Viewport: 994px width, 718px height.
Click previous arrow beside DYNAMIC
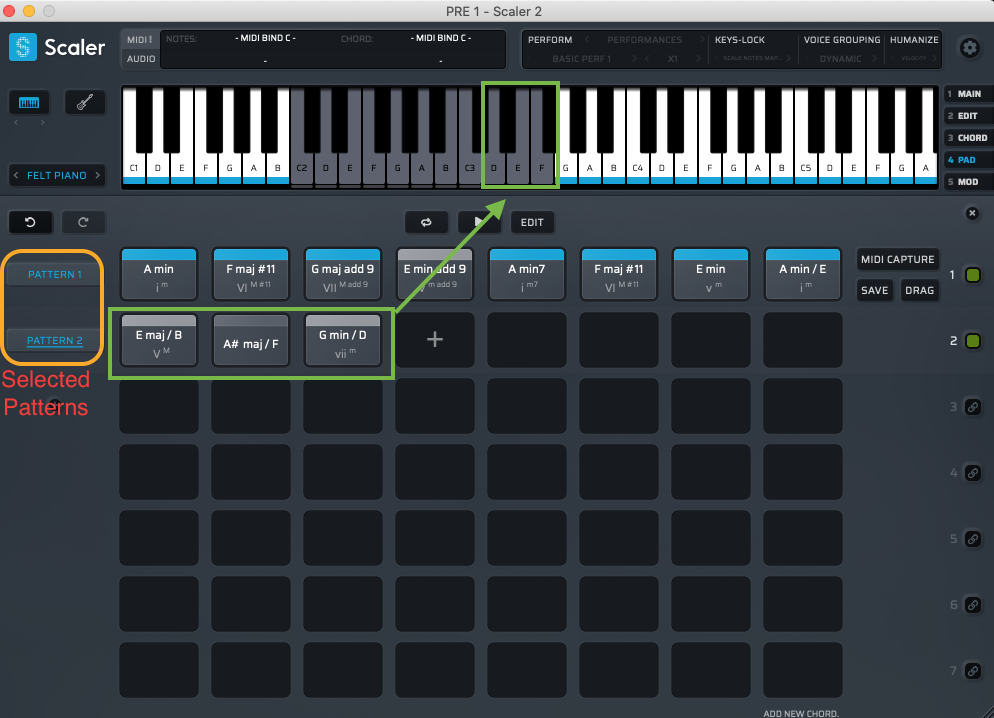point(806,59)
